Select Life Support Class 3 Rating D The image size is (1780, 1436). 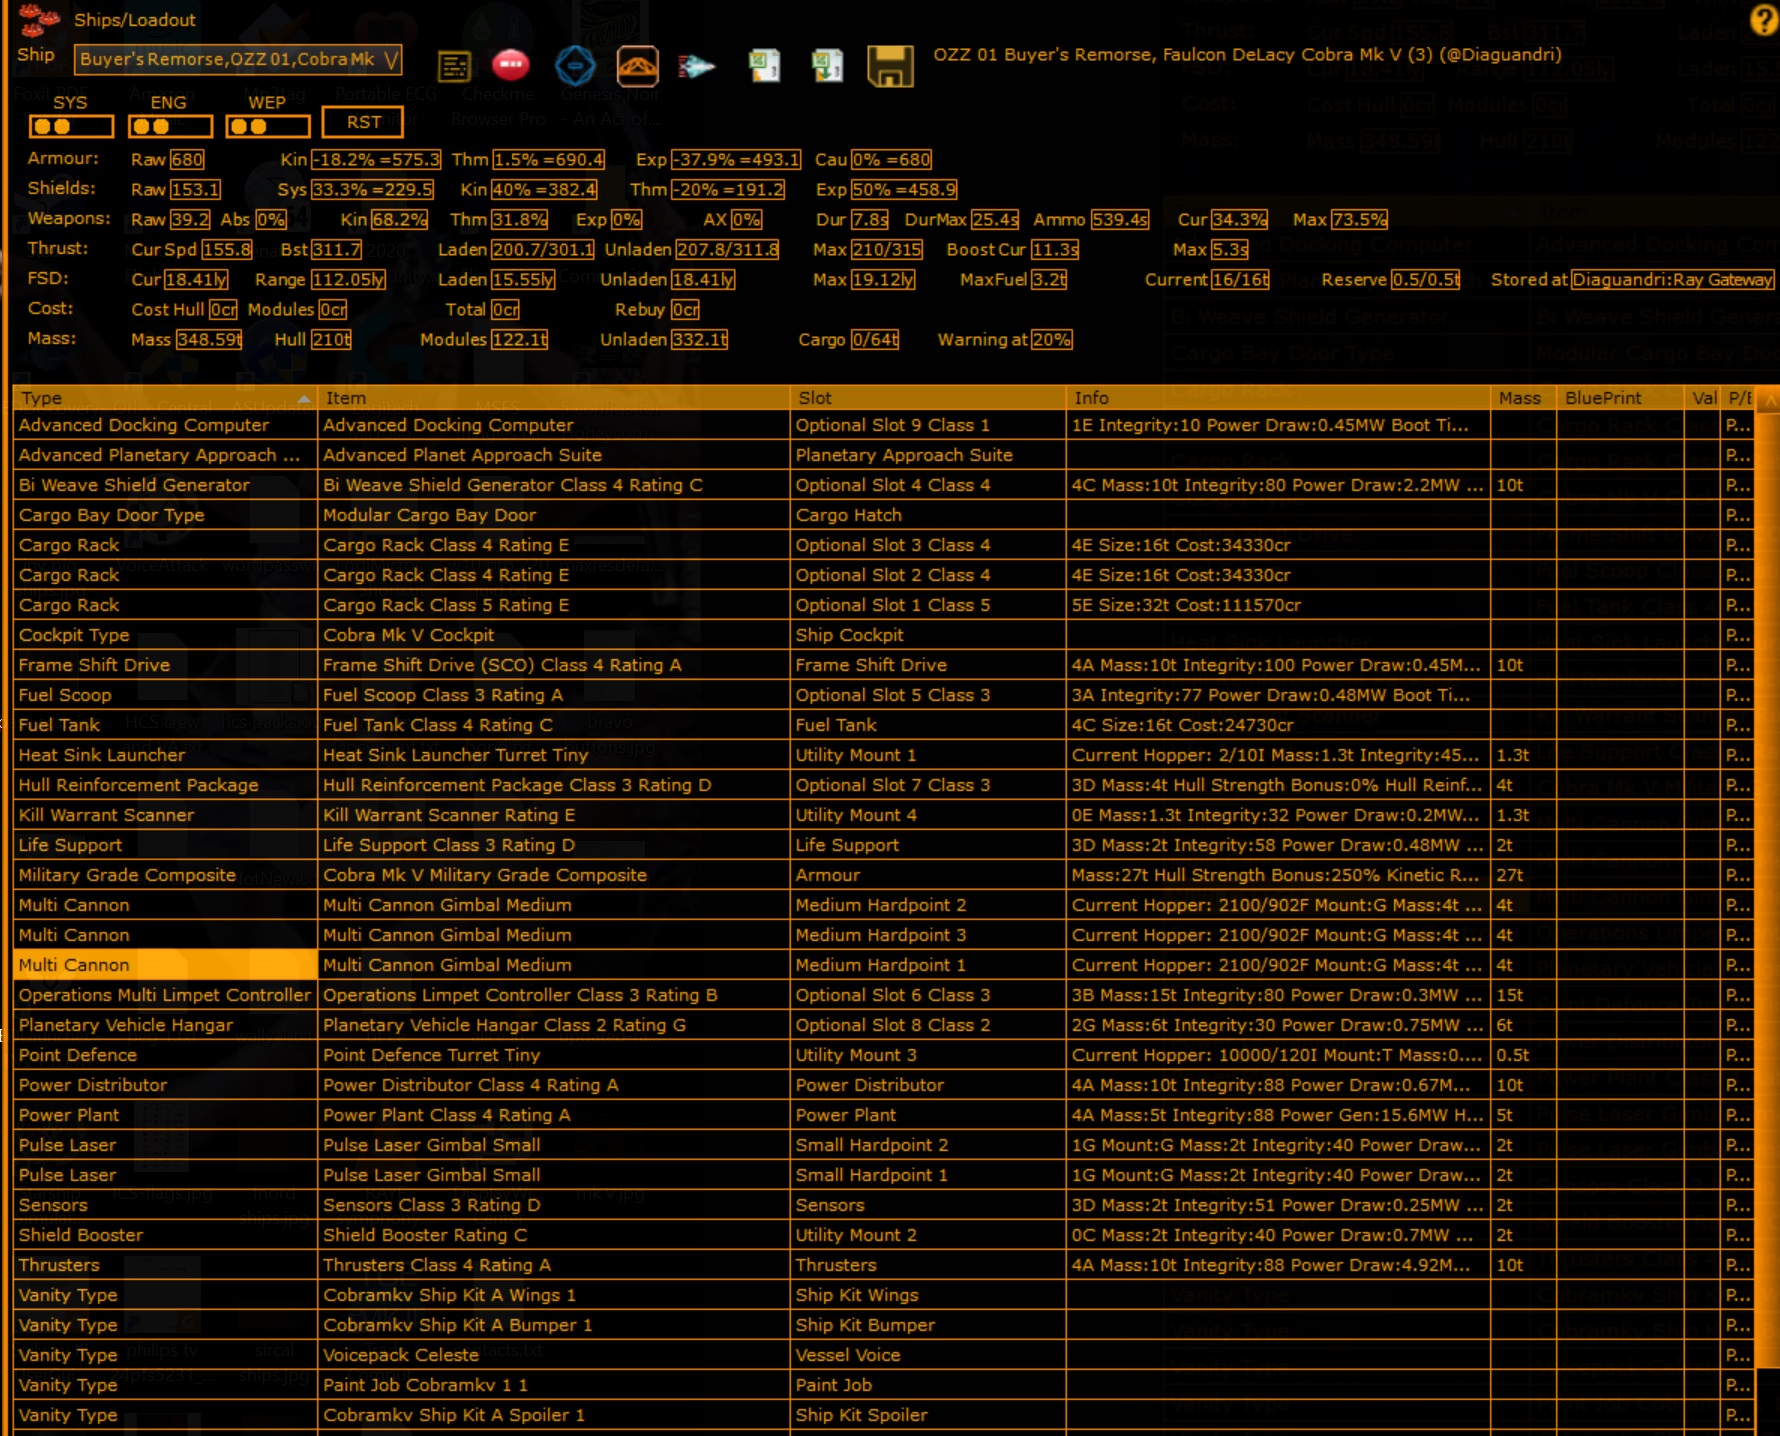coord(553,845)
